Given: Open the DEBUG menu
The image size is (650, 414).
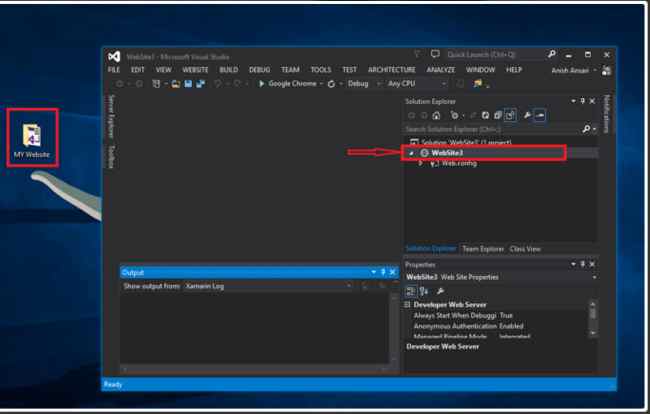Looking at the screenshot, I should 260,70.
